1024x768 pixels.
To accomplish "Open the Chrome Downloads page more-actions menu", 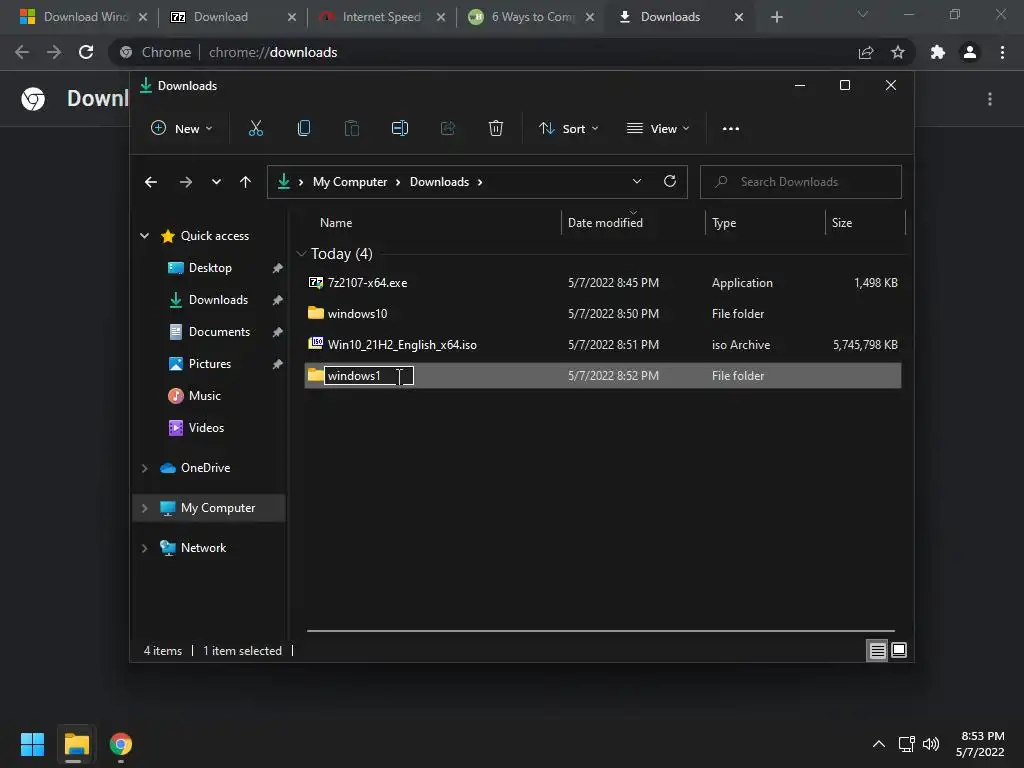I will click(990, 99).
